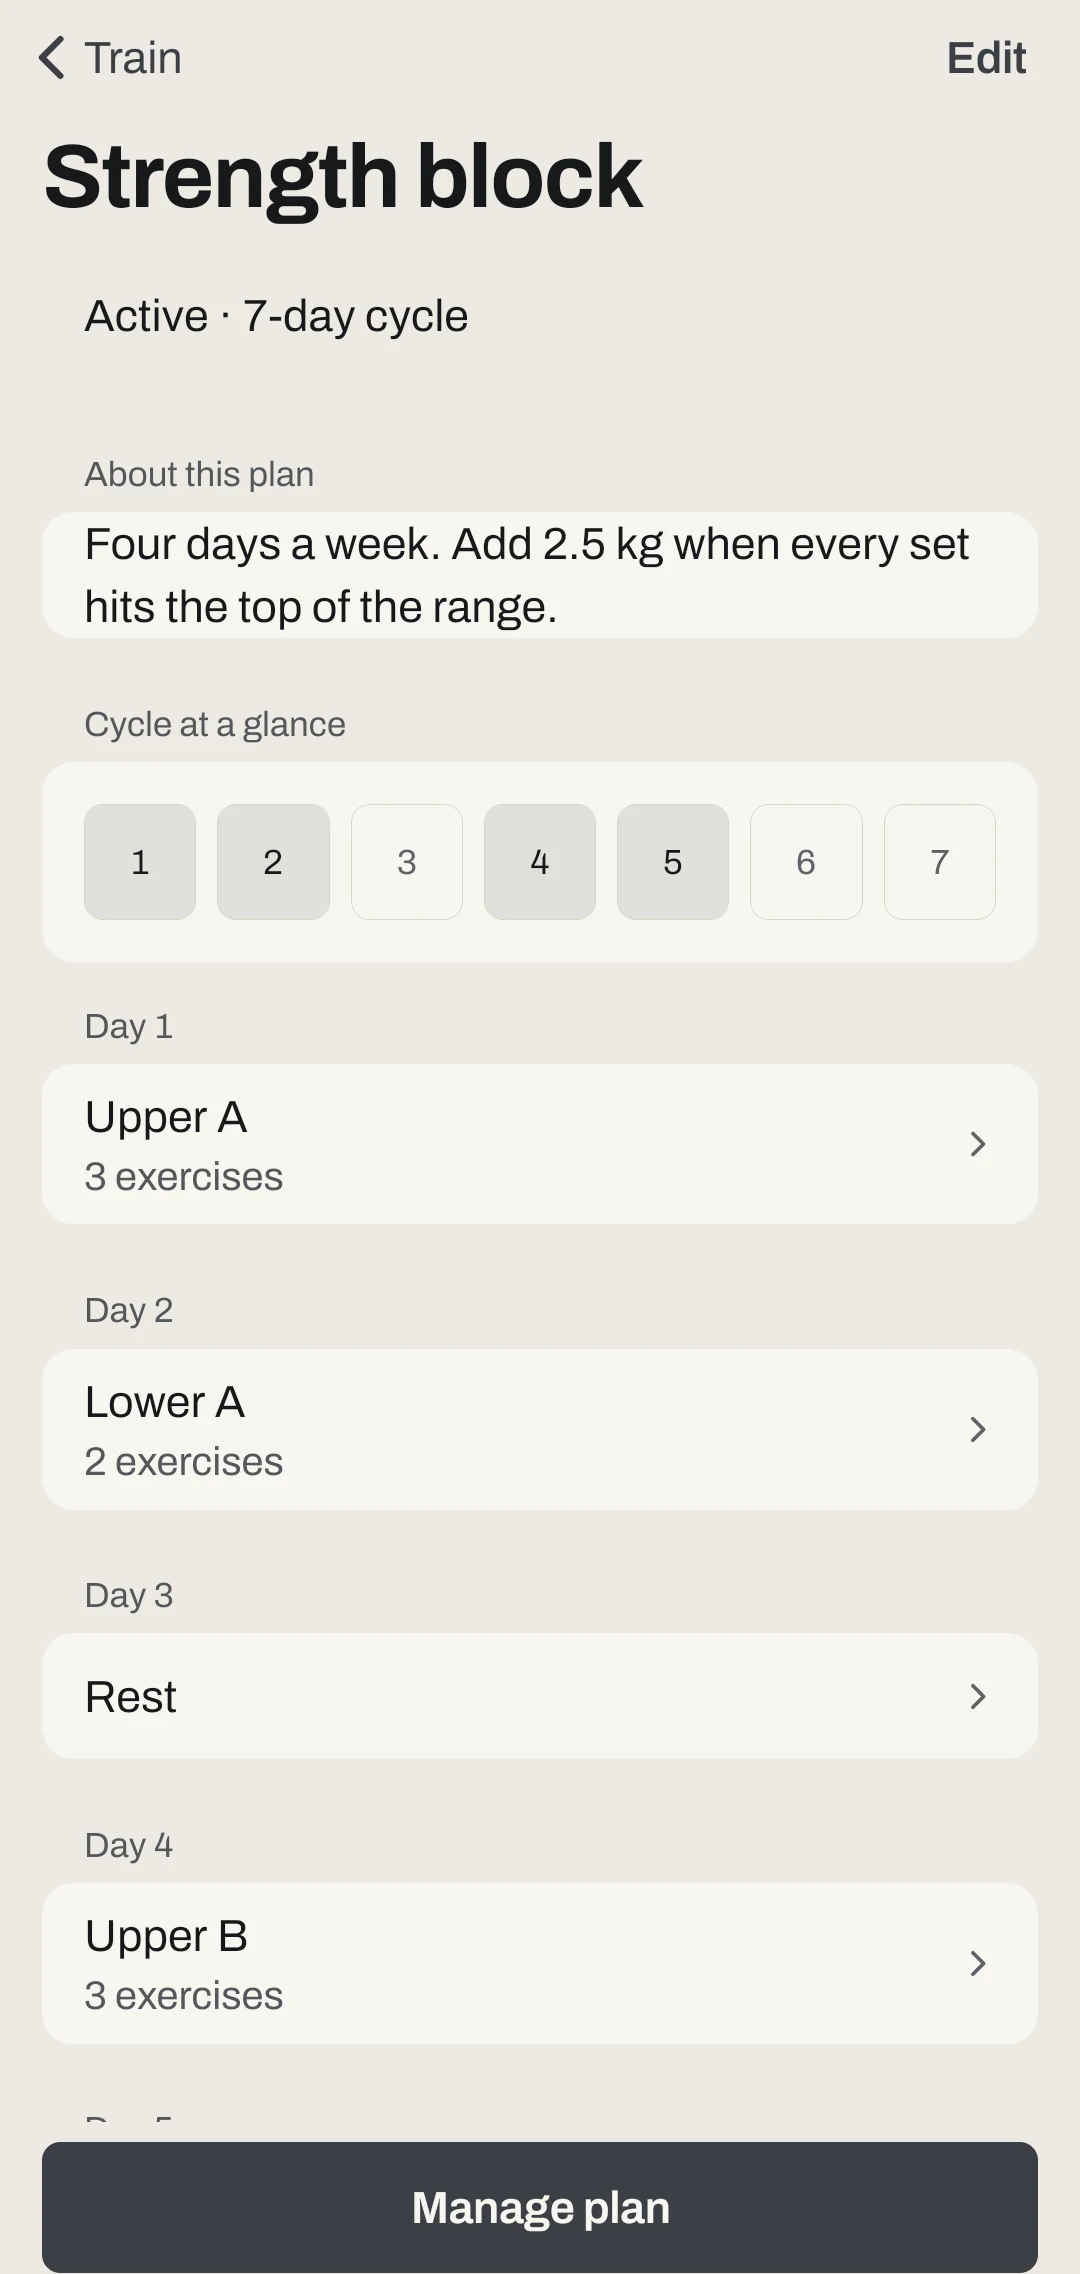Tap Edit in the header
This screenshot has width=1080, height=2274.
[x=986, y=58]
